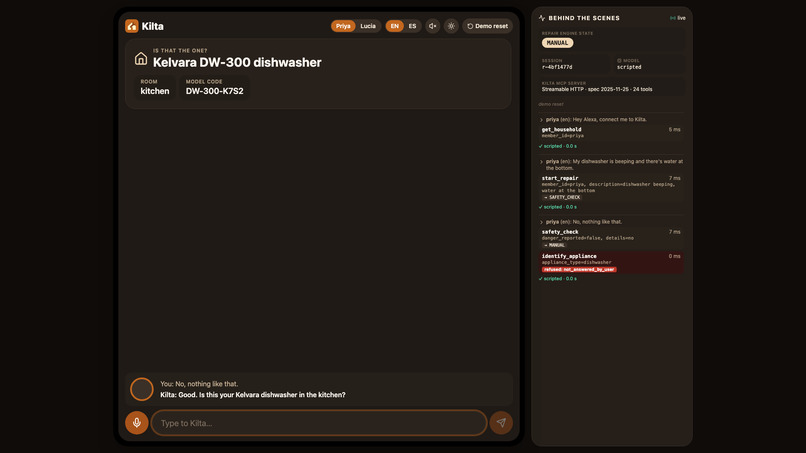Click the round orange microphone button
The image size is (806, 453).
[137, 423]
